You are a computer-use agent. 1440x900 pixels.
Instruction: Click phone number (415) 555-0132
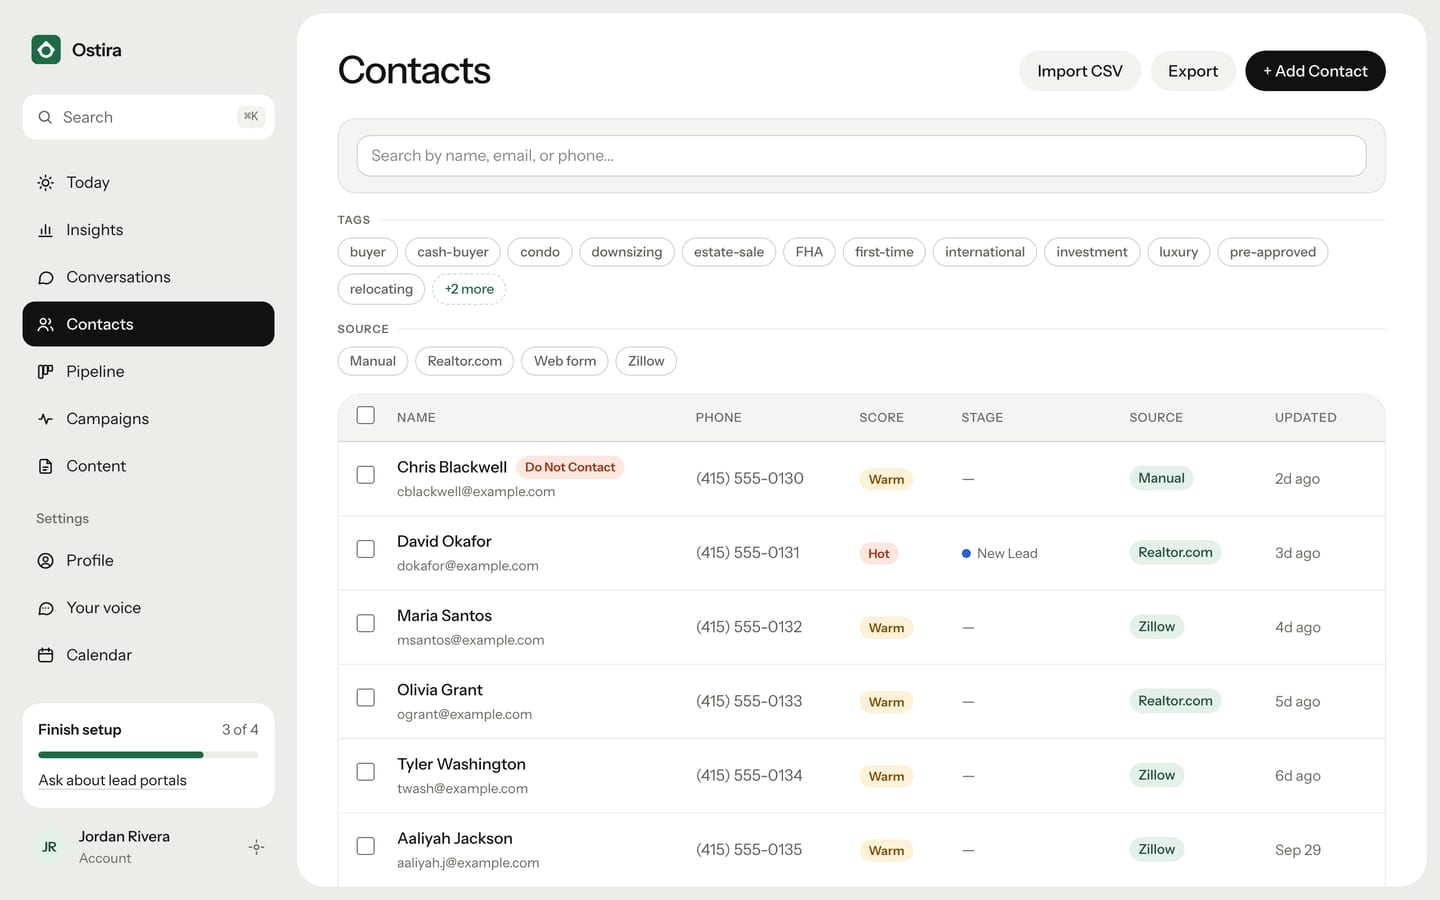(749, 627)
